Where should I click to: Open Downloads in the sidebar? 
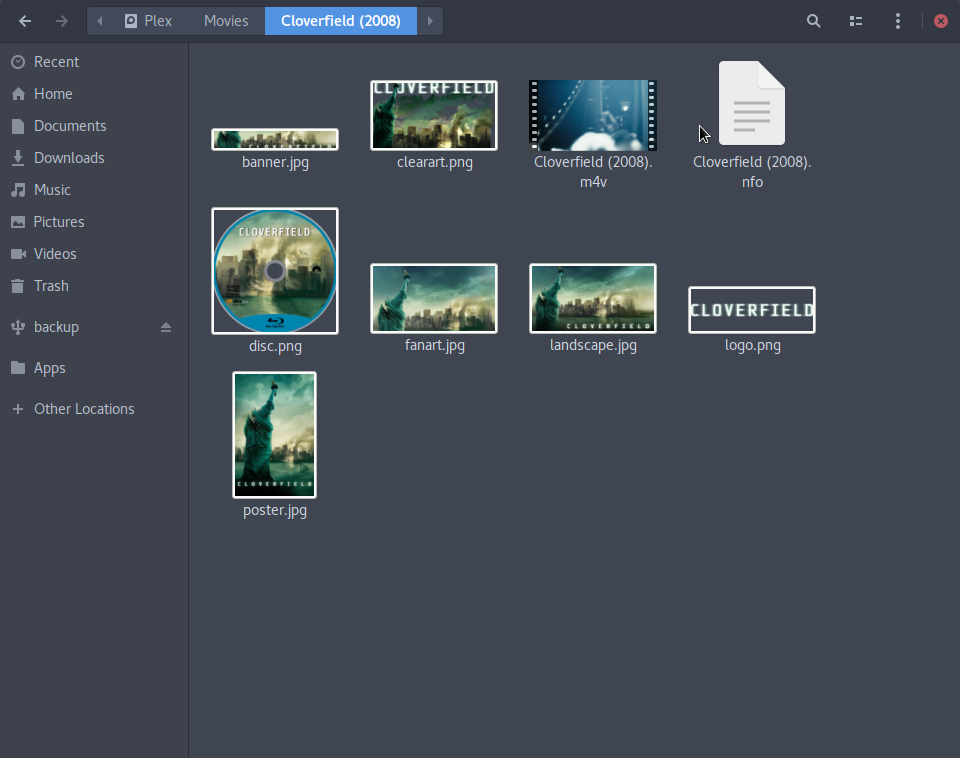(x=94, y=158)
